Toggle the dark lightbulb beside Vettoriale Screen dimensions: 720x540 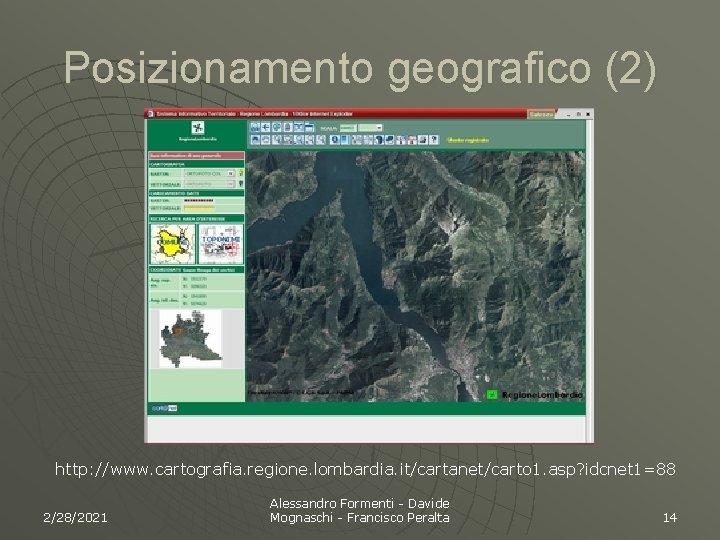tap(241, 184)
